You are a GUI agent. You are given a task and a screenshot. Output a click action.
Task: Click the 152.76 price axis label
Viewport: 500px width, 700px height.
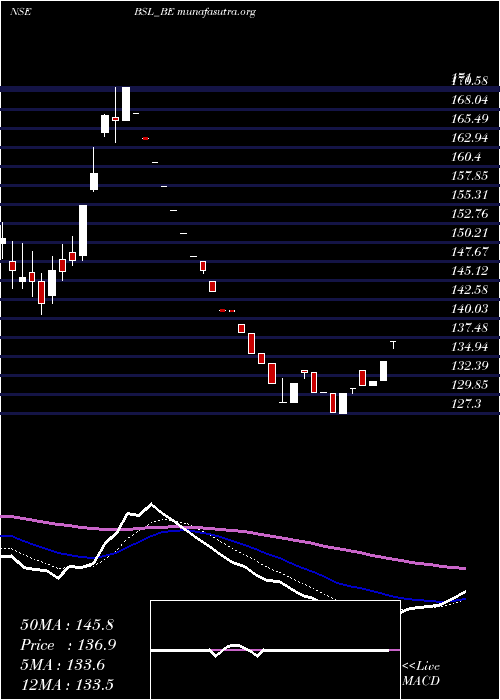click(x=469, y=214)
